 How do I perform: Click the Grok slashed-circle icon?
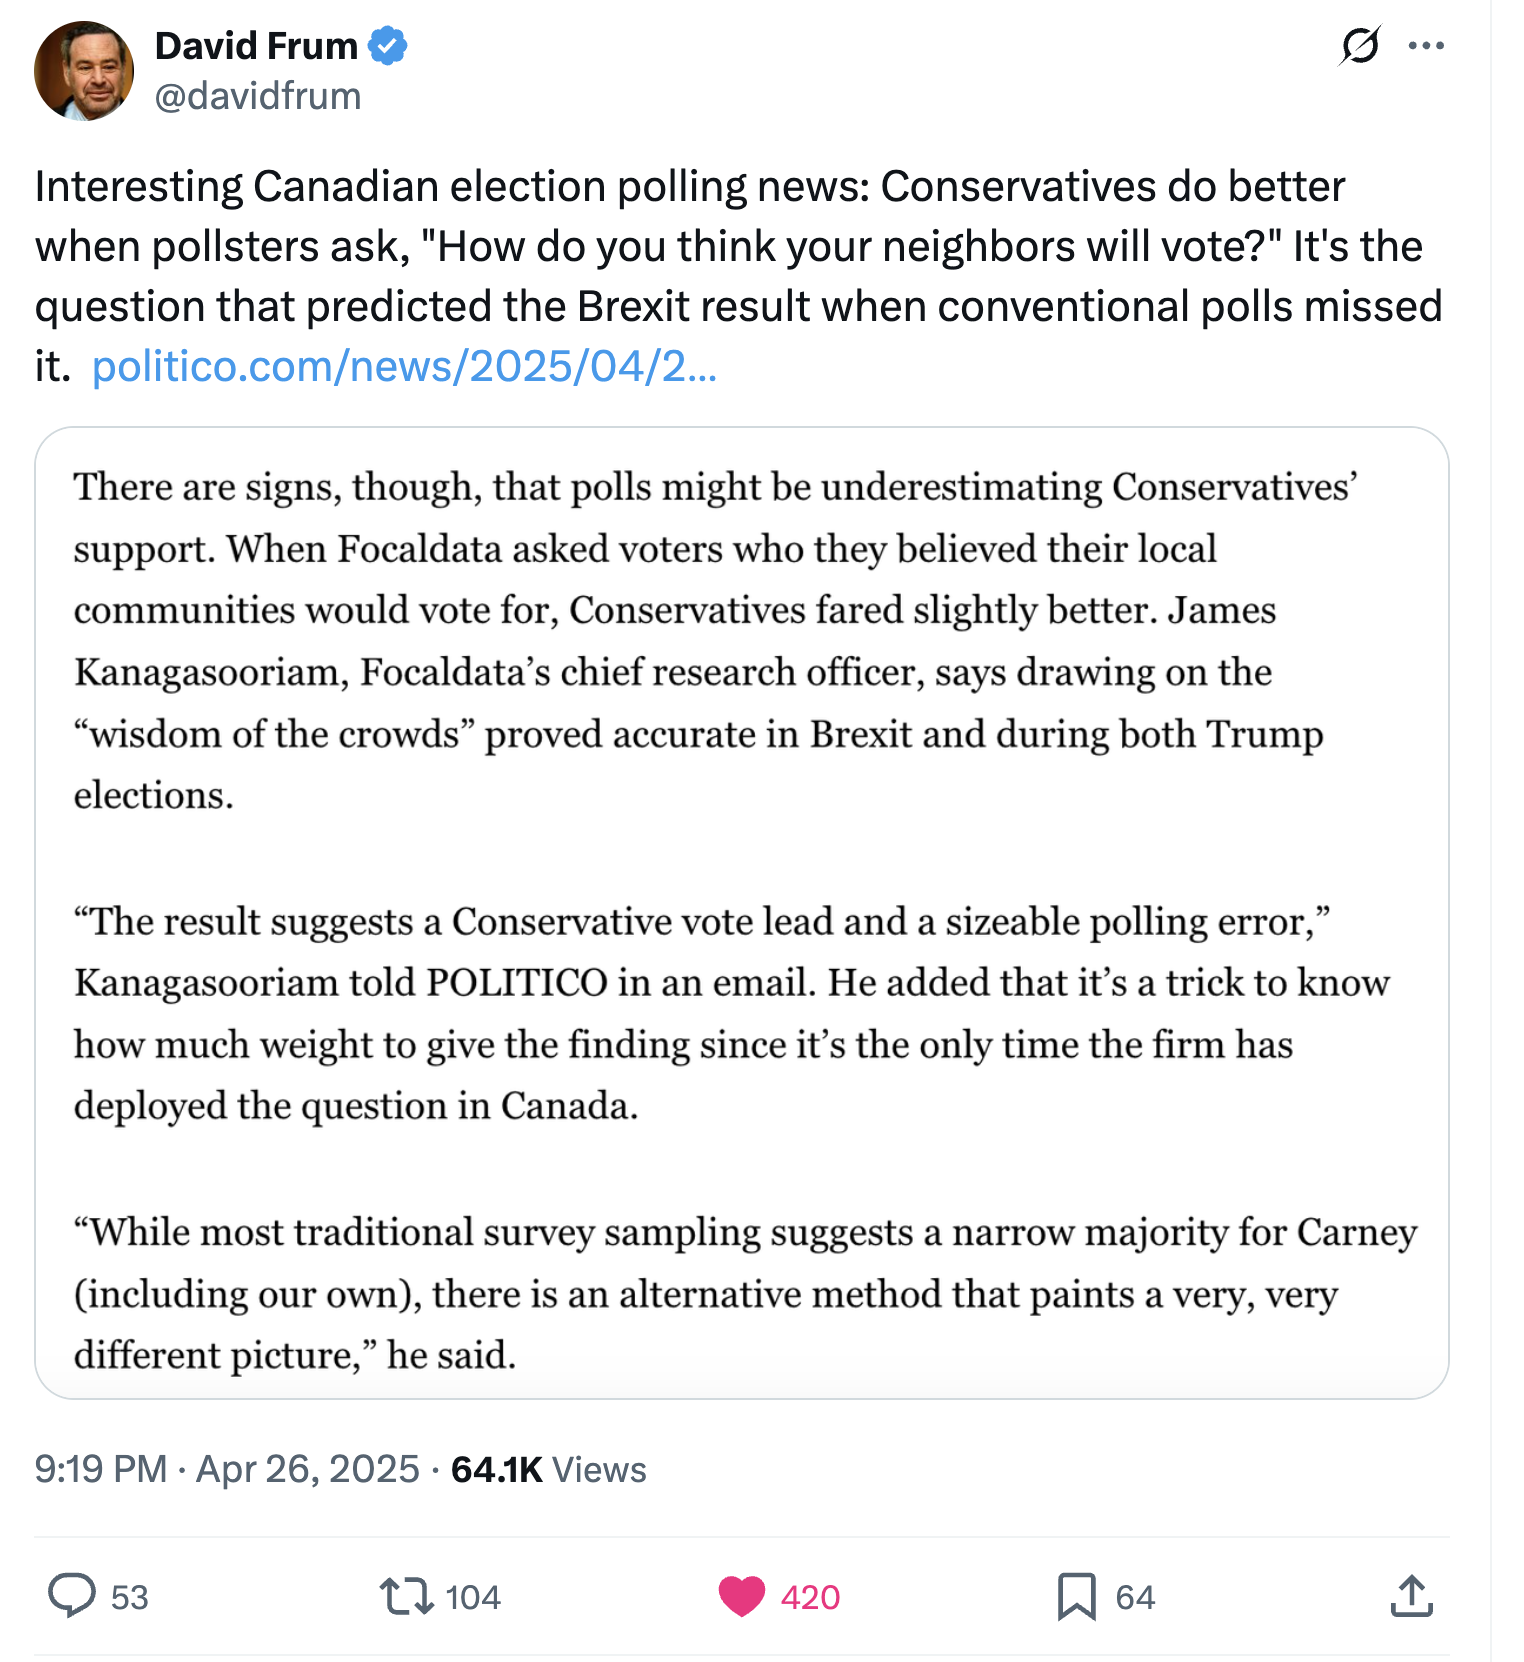1360,45
